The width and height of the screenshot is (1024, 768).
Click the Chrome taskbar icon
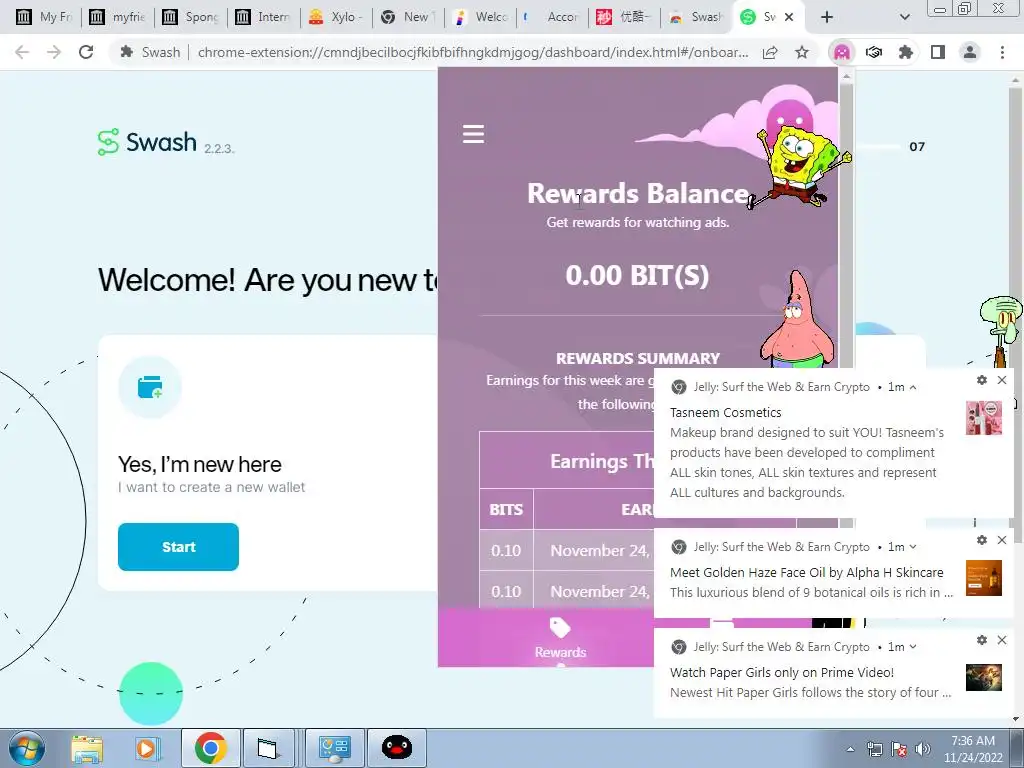point(210,748)
